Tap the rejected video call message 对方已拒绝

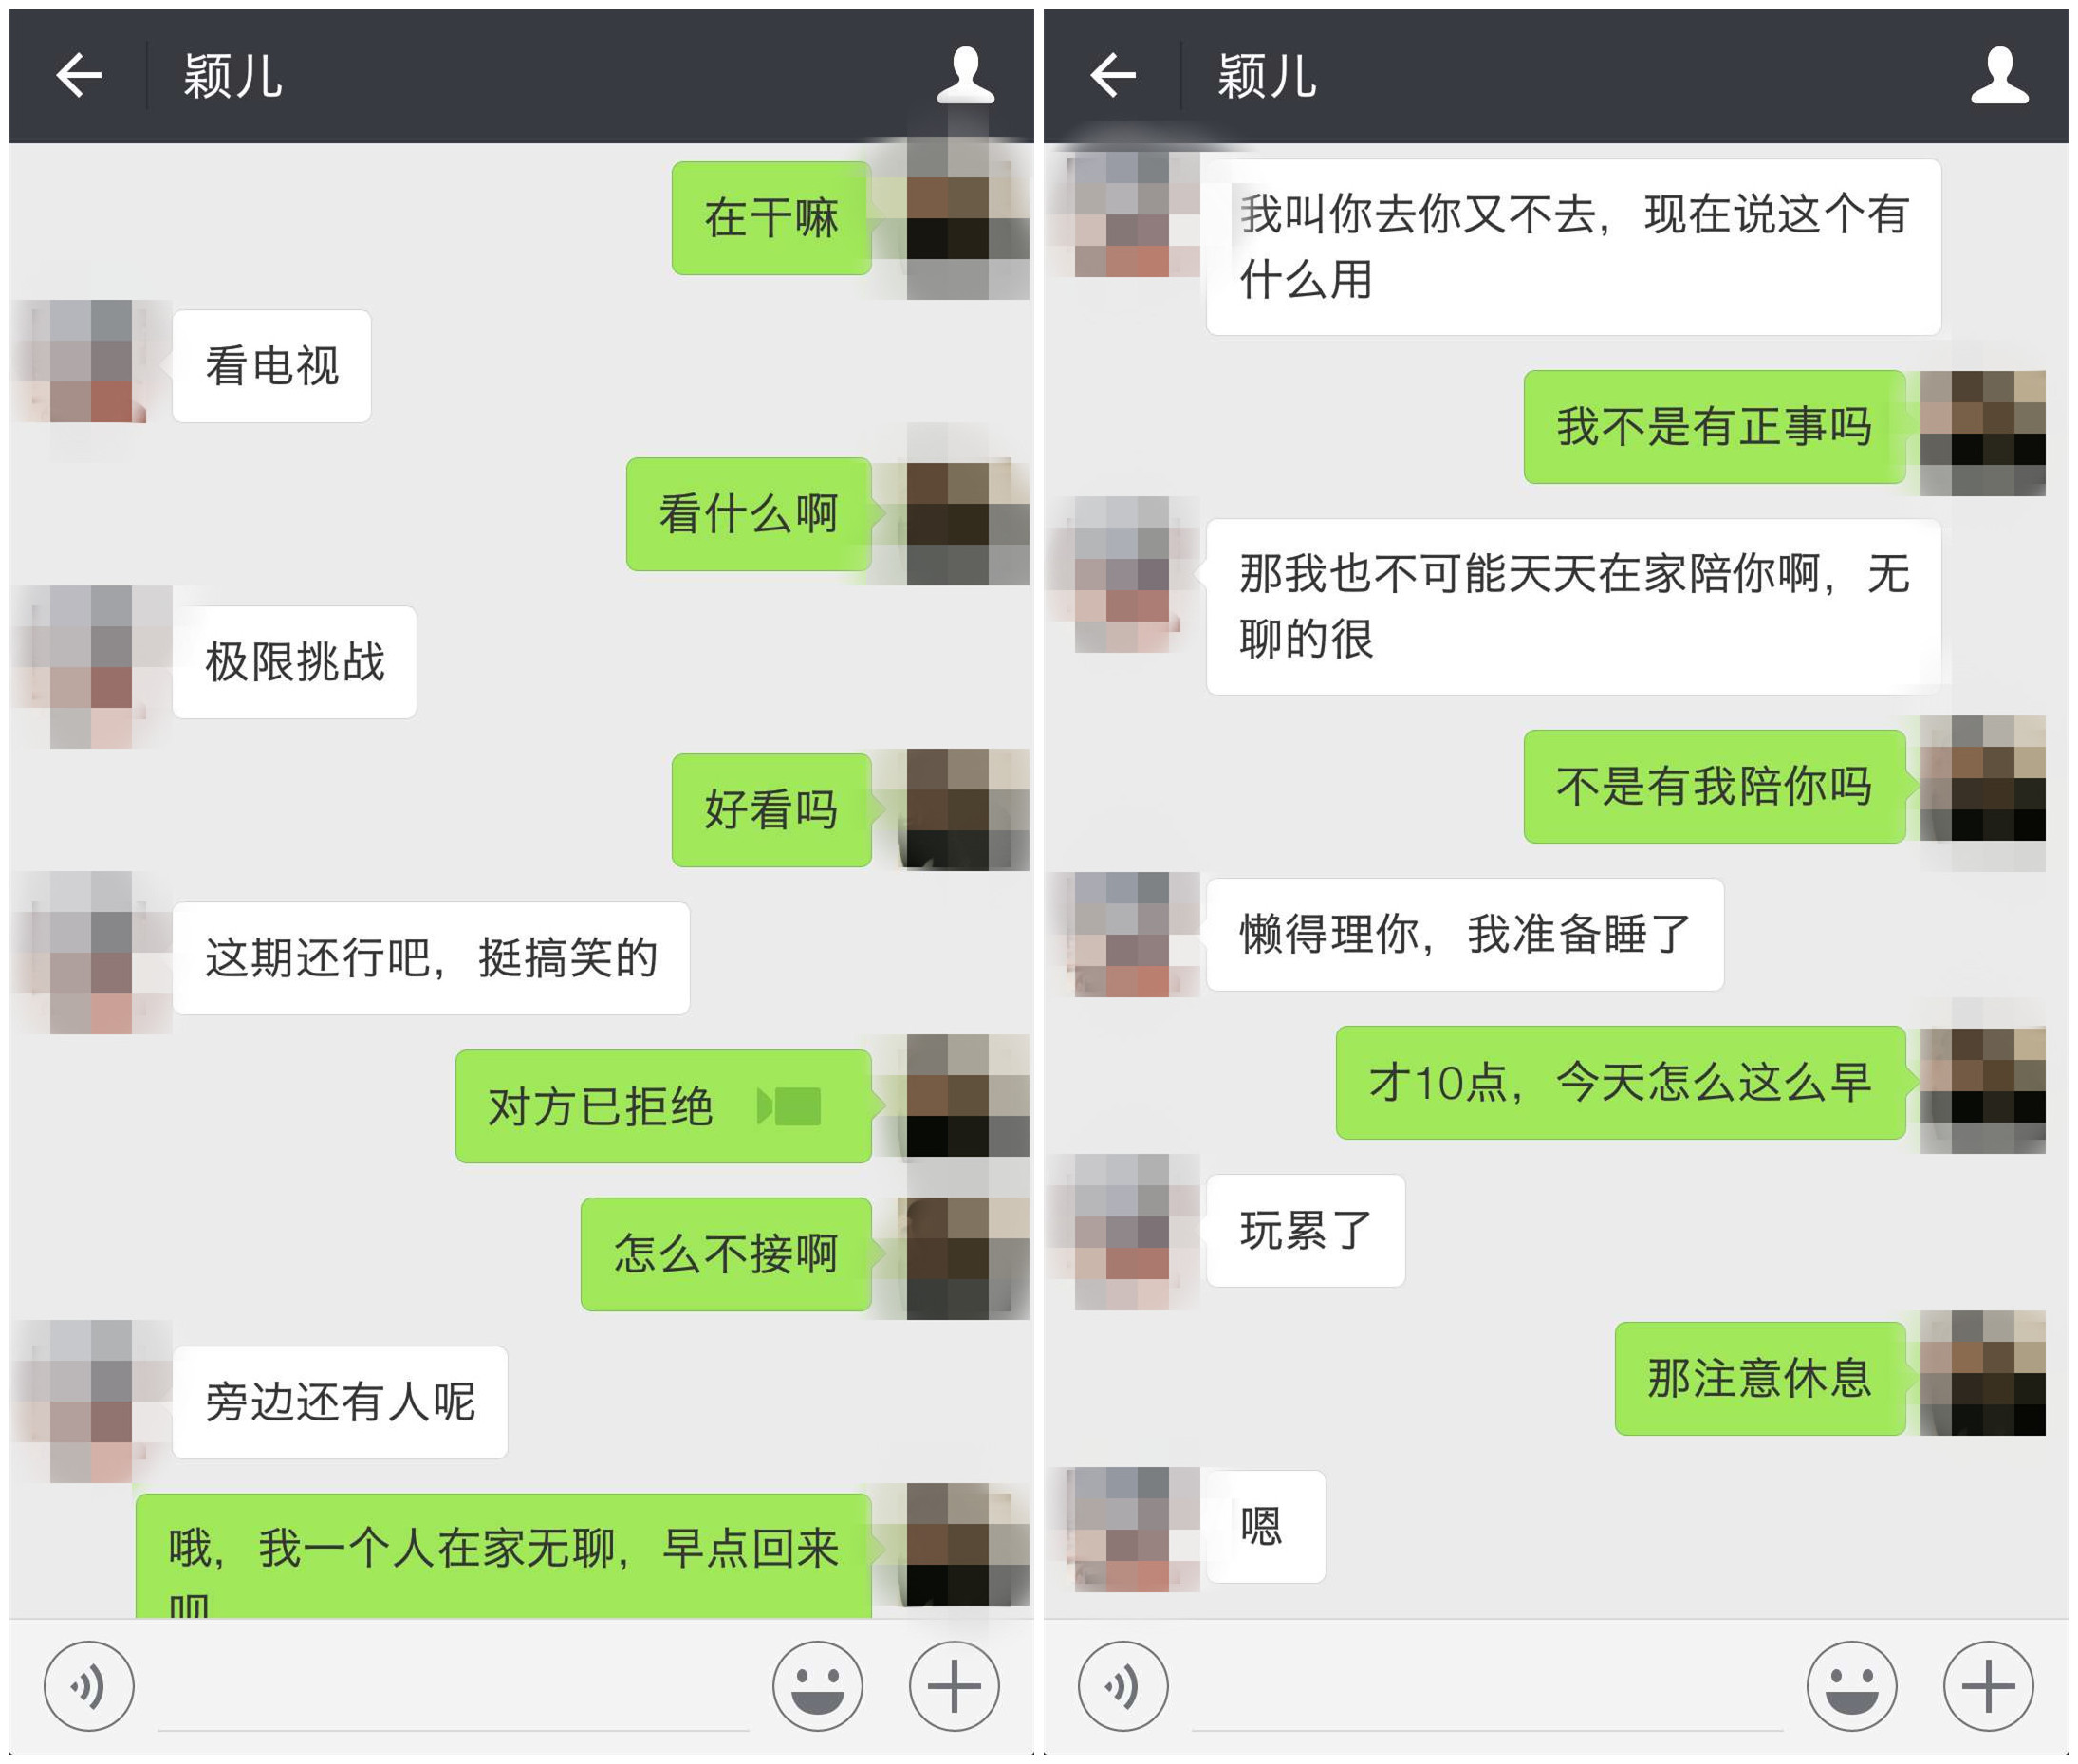(665, 1106)
